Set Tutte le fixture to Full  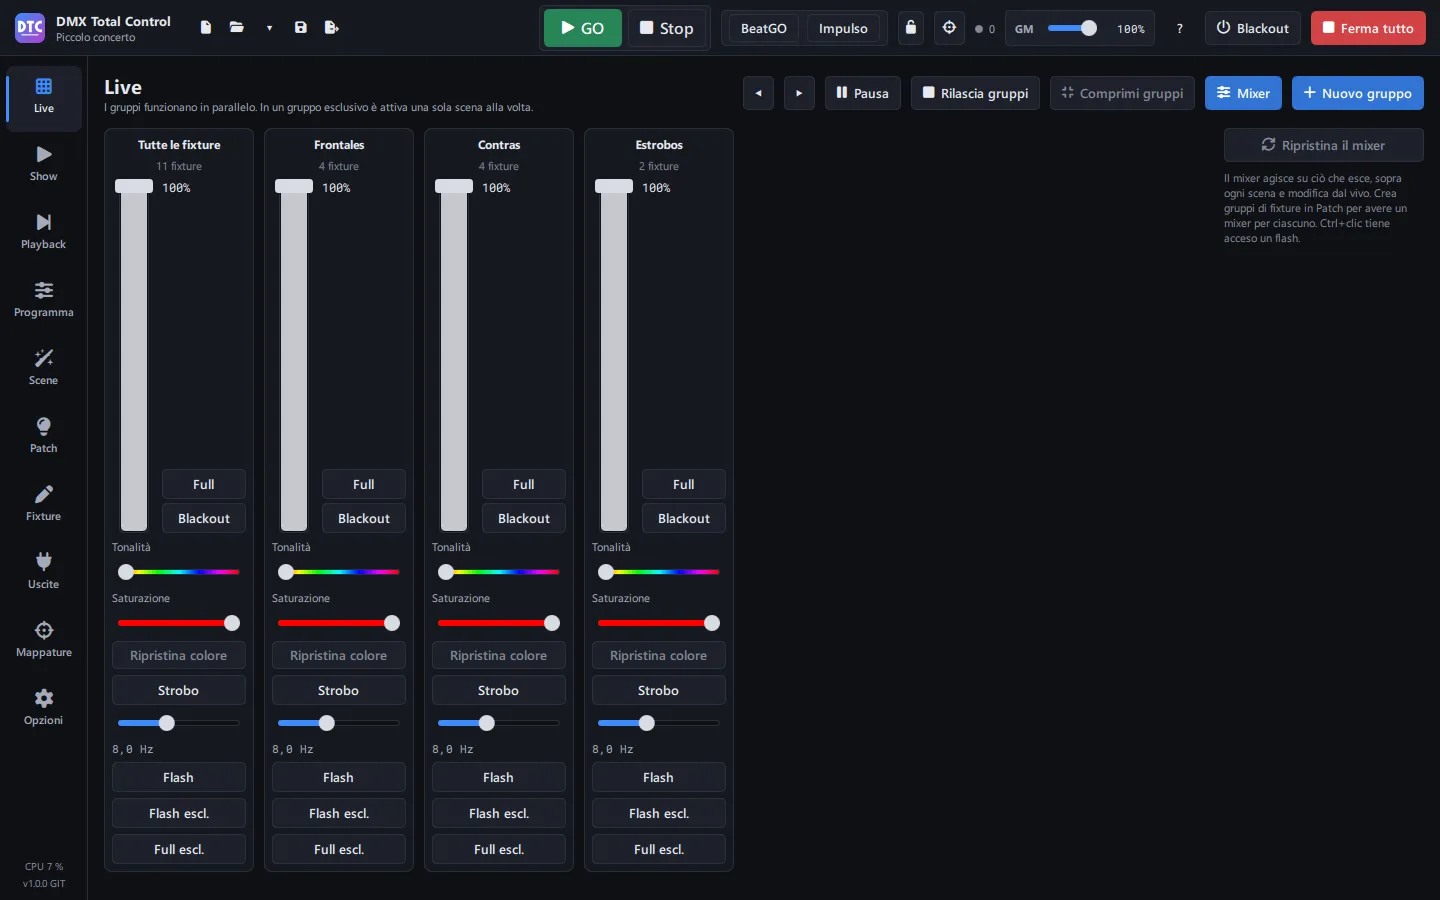pyautogui.click(x=204, y=484)
